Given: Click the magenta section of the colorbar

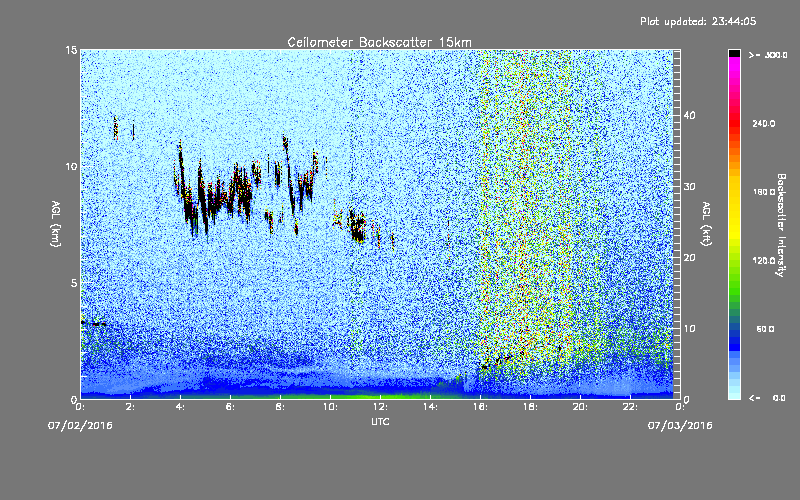Looking at the screenshot, I should [734, 69].
